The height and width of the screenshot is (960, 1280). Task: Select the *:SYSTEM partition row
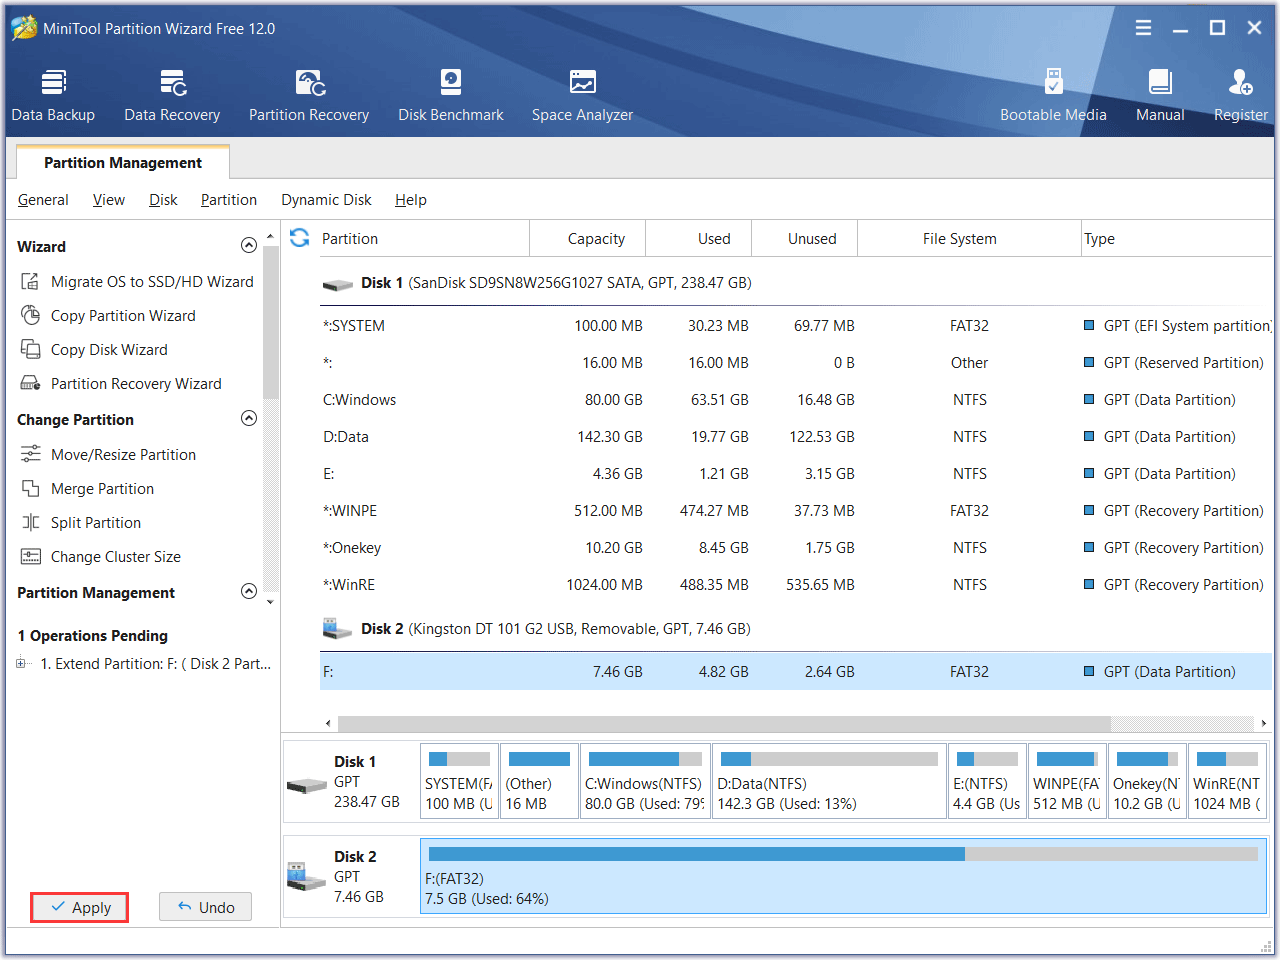point(795,326)
